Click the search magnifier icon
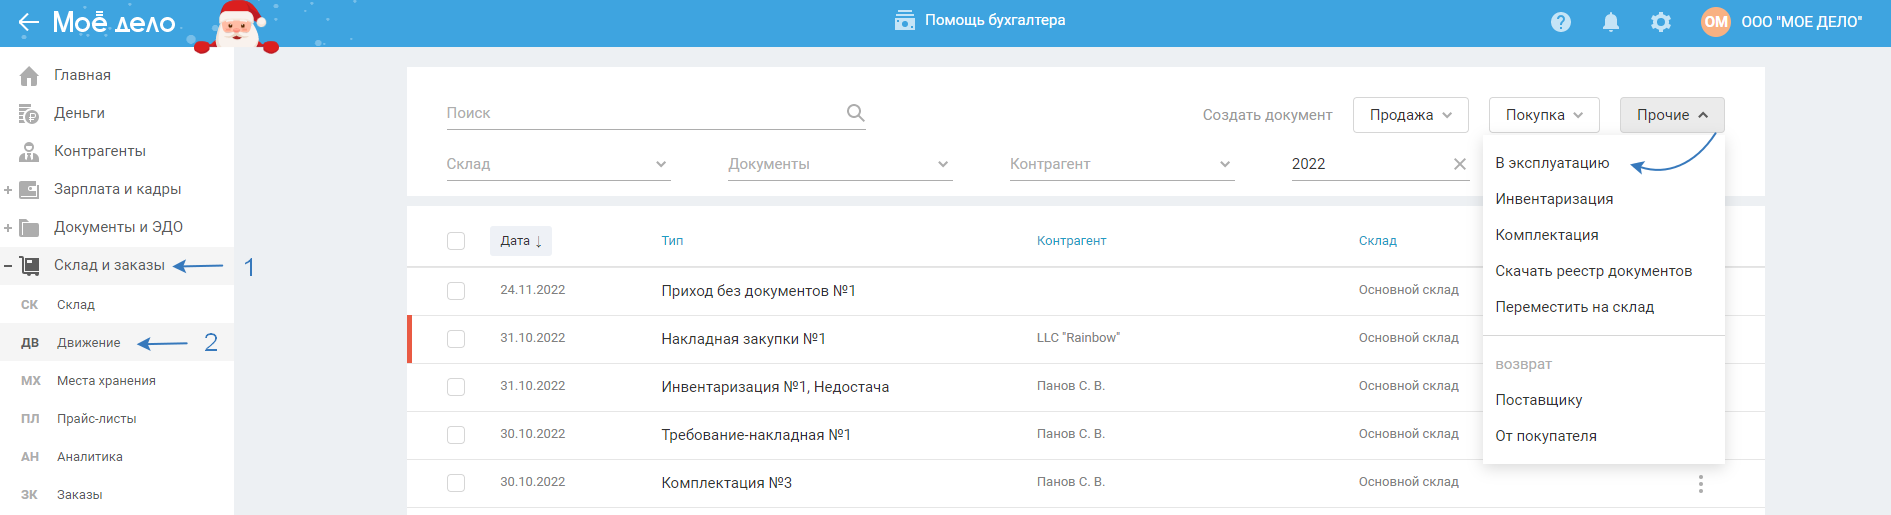 (855, 113)
